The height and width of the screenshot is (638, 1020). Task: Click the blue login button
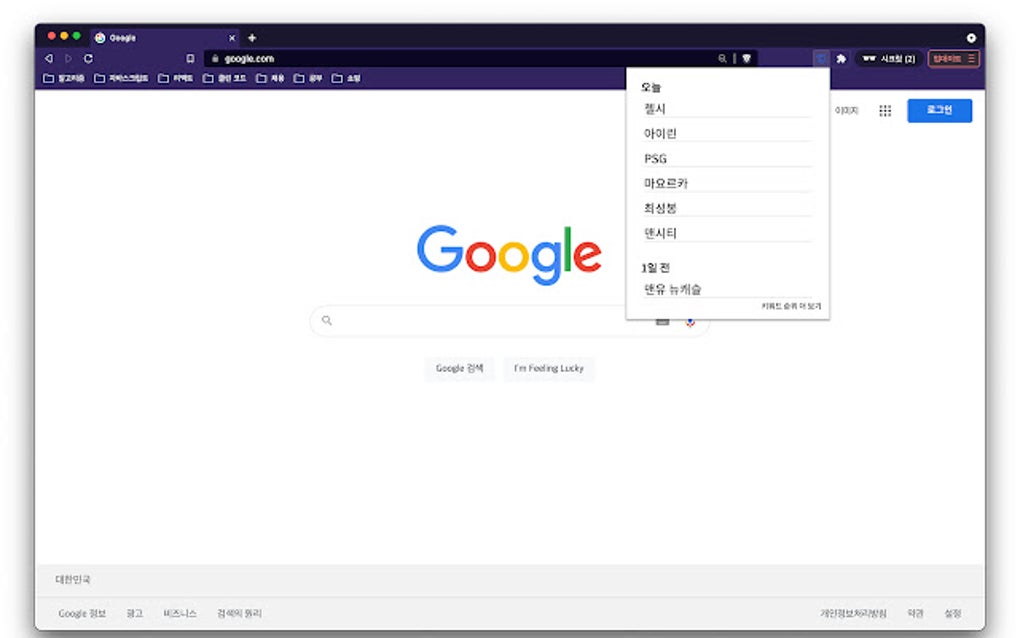pos(939,111)
